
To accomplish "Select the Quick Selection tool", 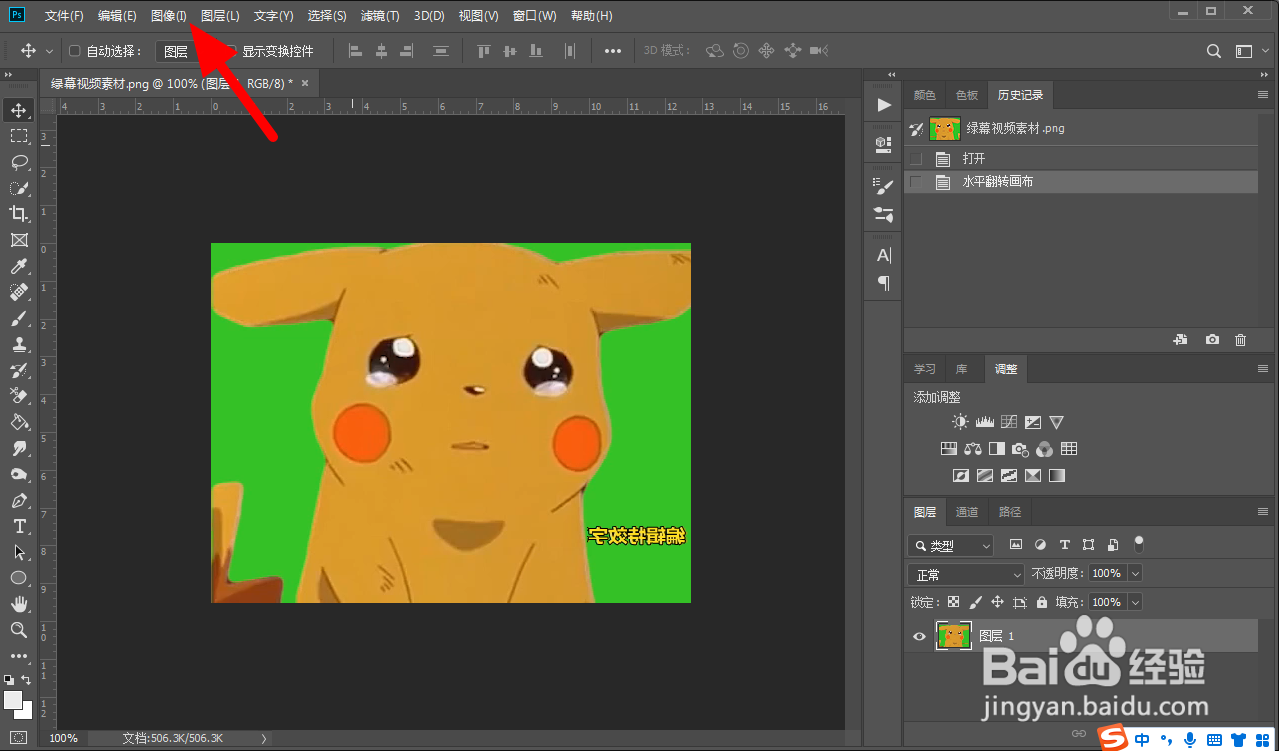I will (19, 188).
